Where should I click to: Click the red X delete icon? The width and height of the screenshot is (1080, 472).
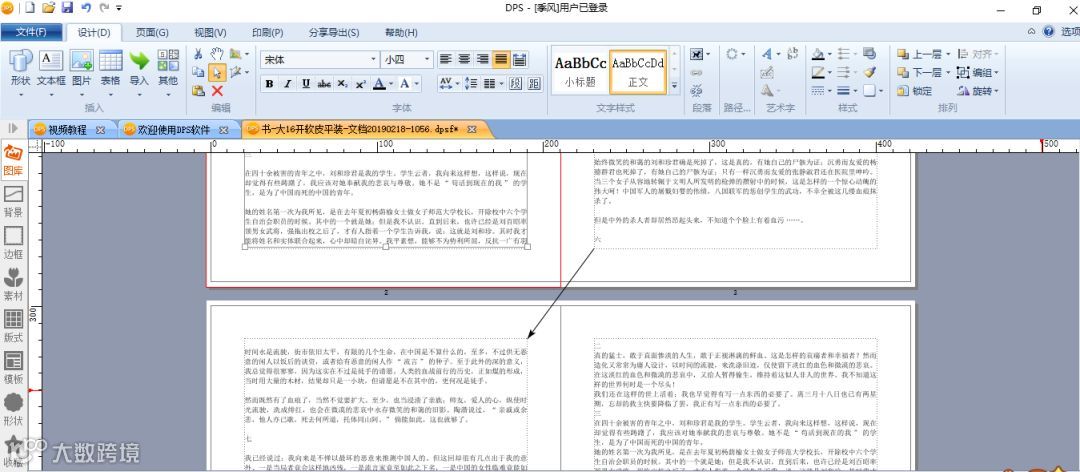tap(217, 90)
